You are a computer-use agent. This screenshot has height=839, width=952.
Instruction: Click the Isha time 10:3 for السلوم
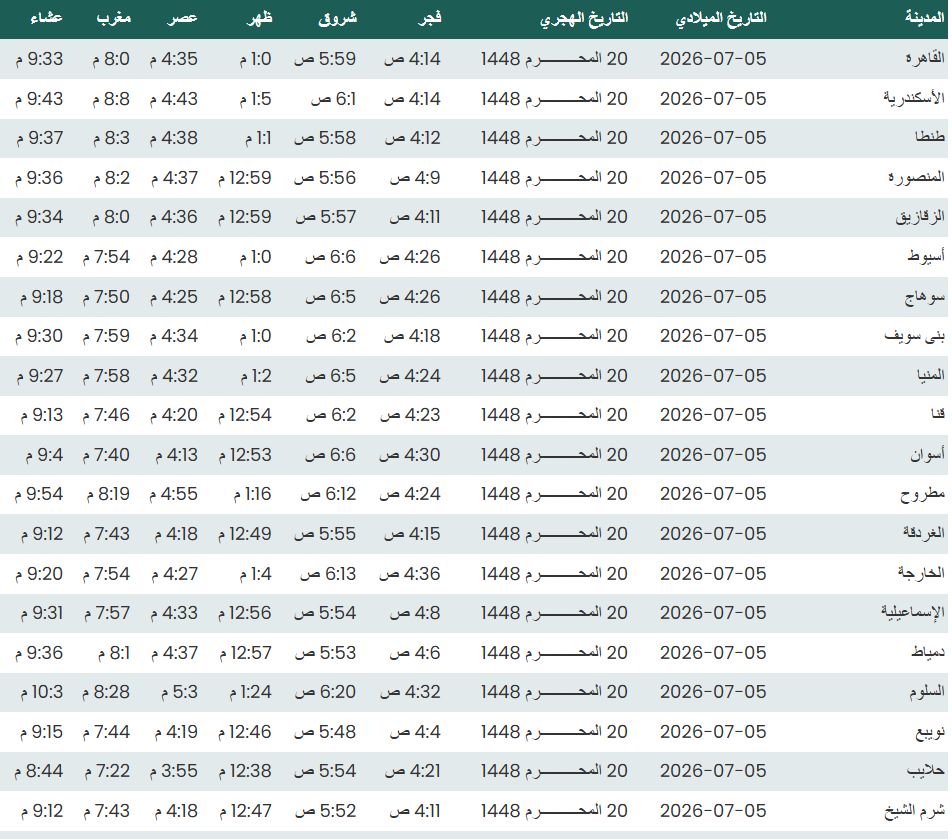click(x=42, y=692)
